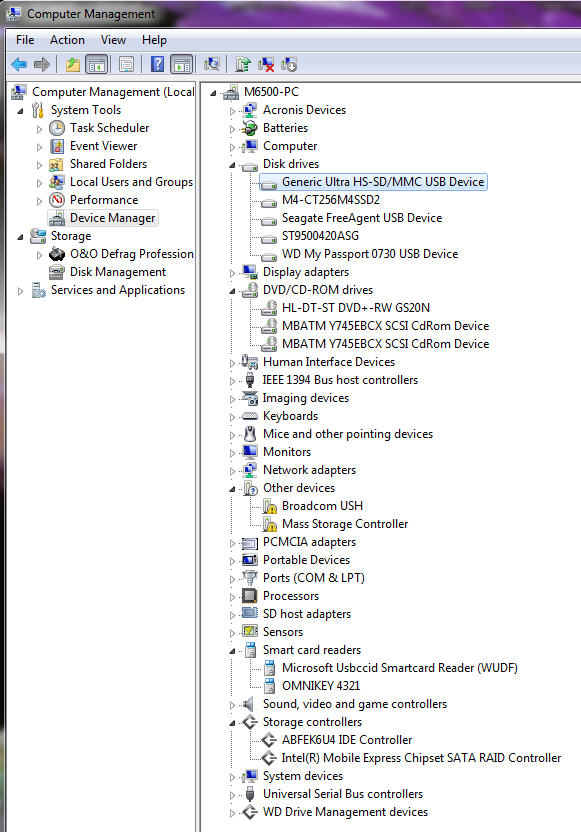Click the Properties sheet toolbar icon
Screen dimensions: 581x832
pos(126,65)
